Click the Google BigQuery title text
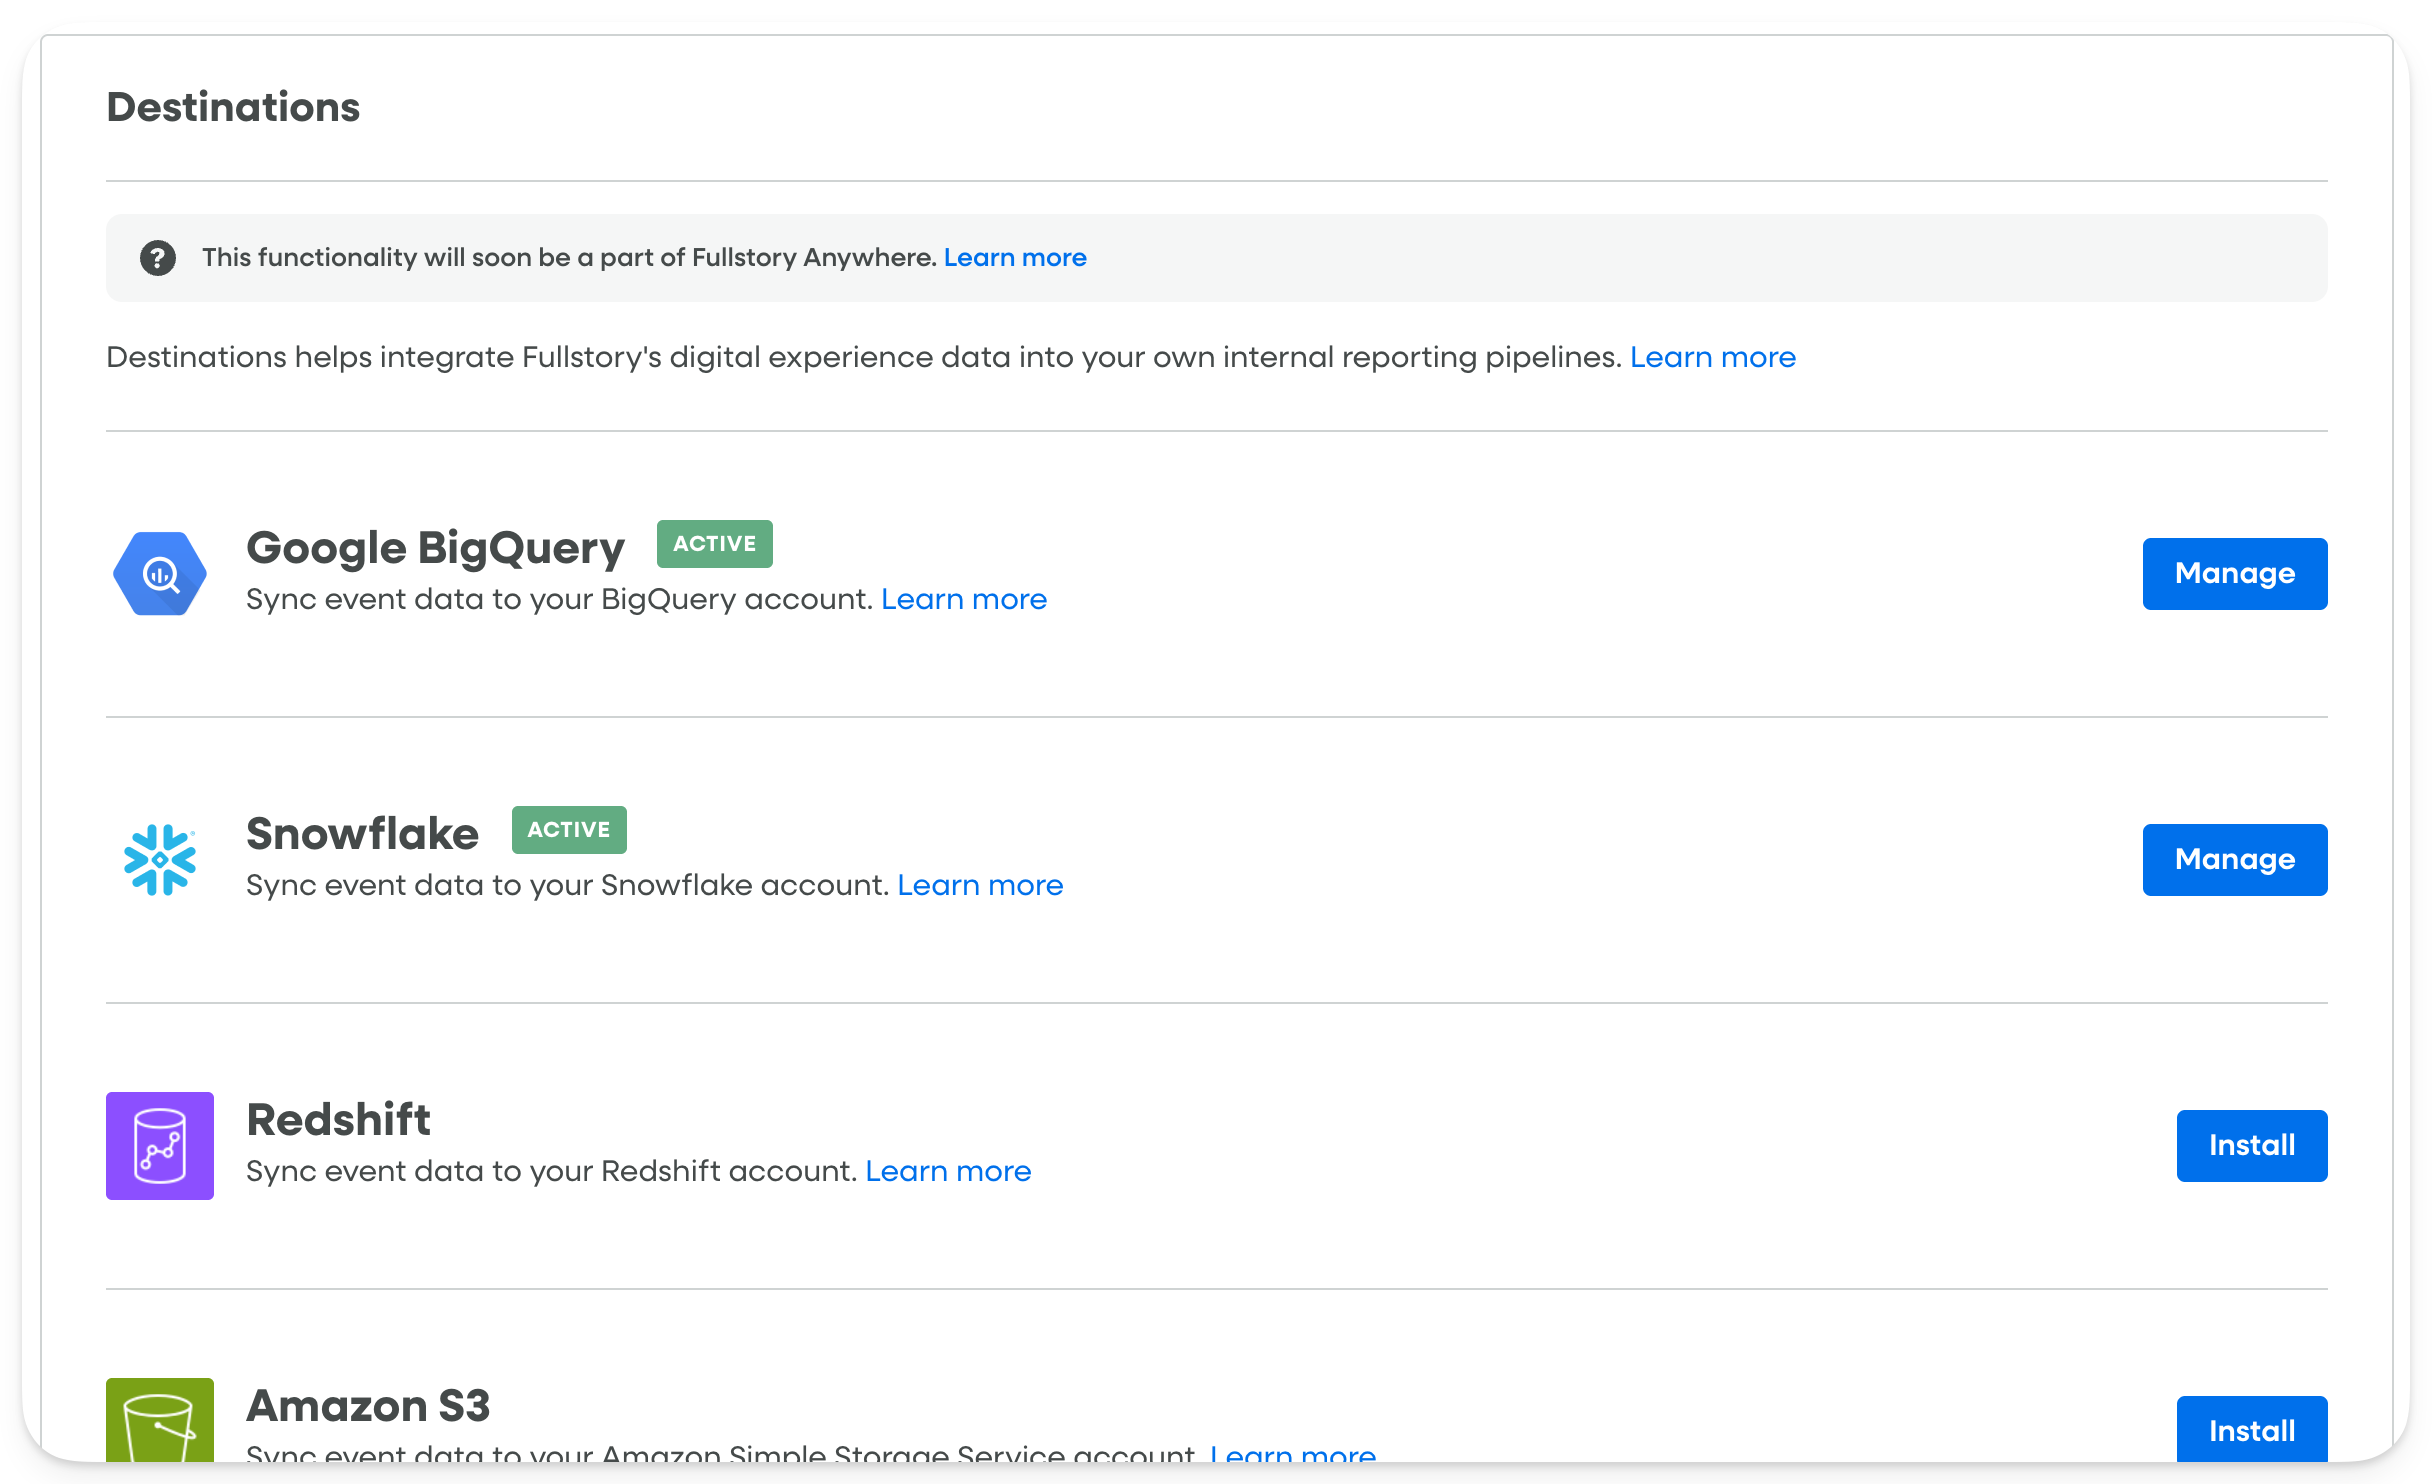This screenshot has height=1484, width=2432. point(435,548)
